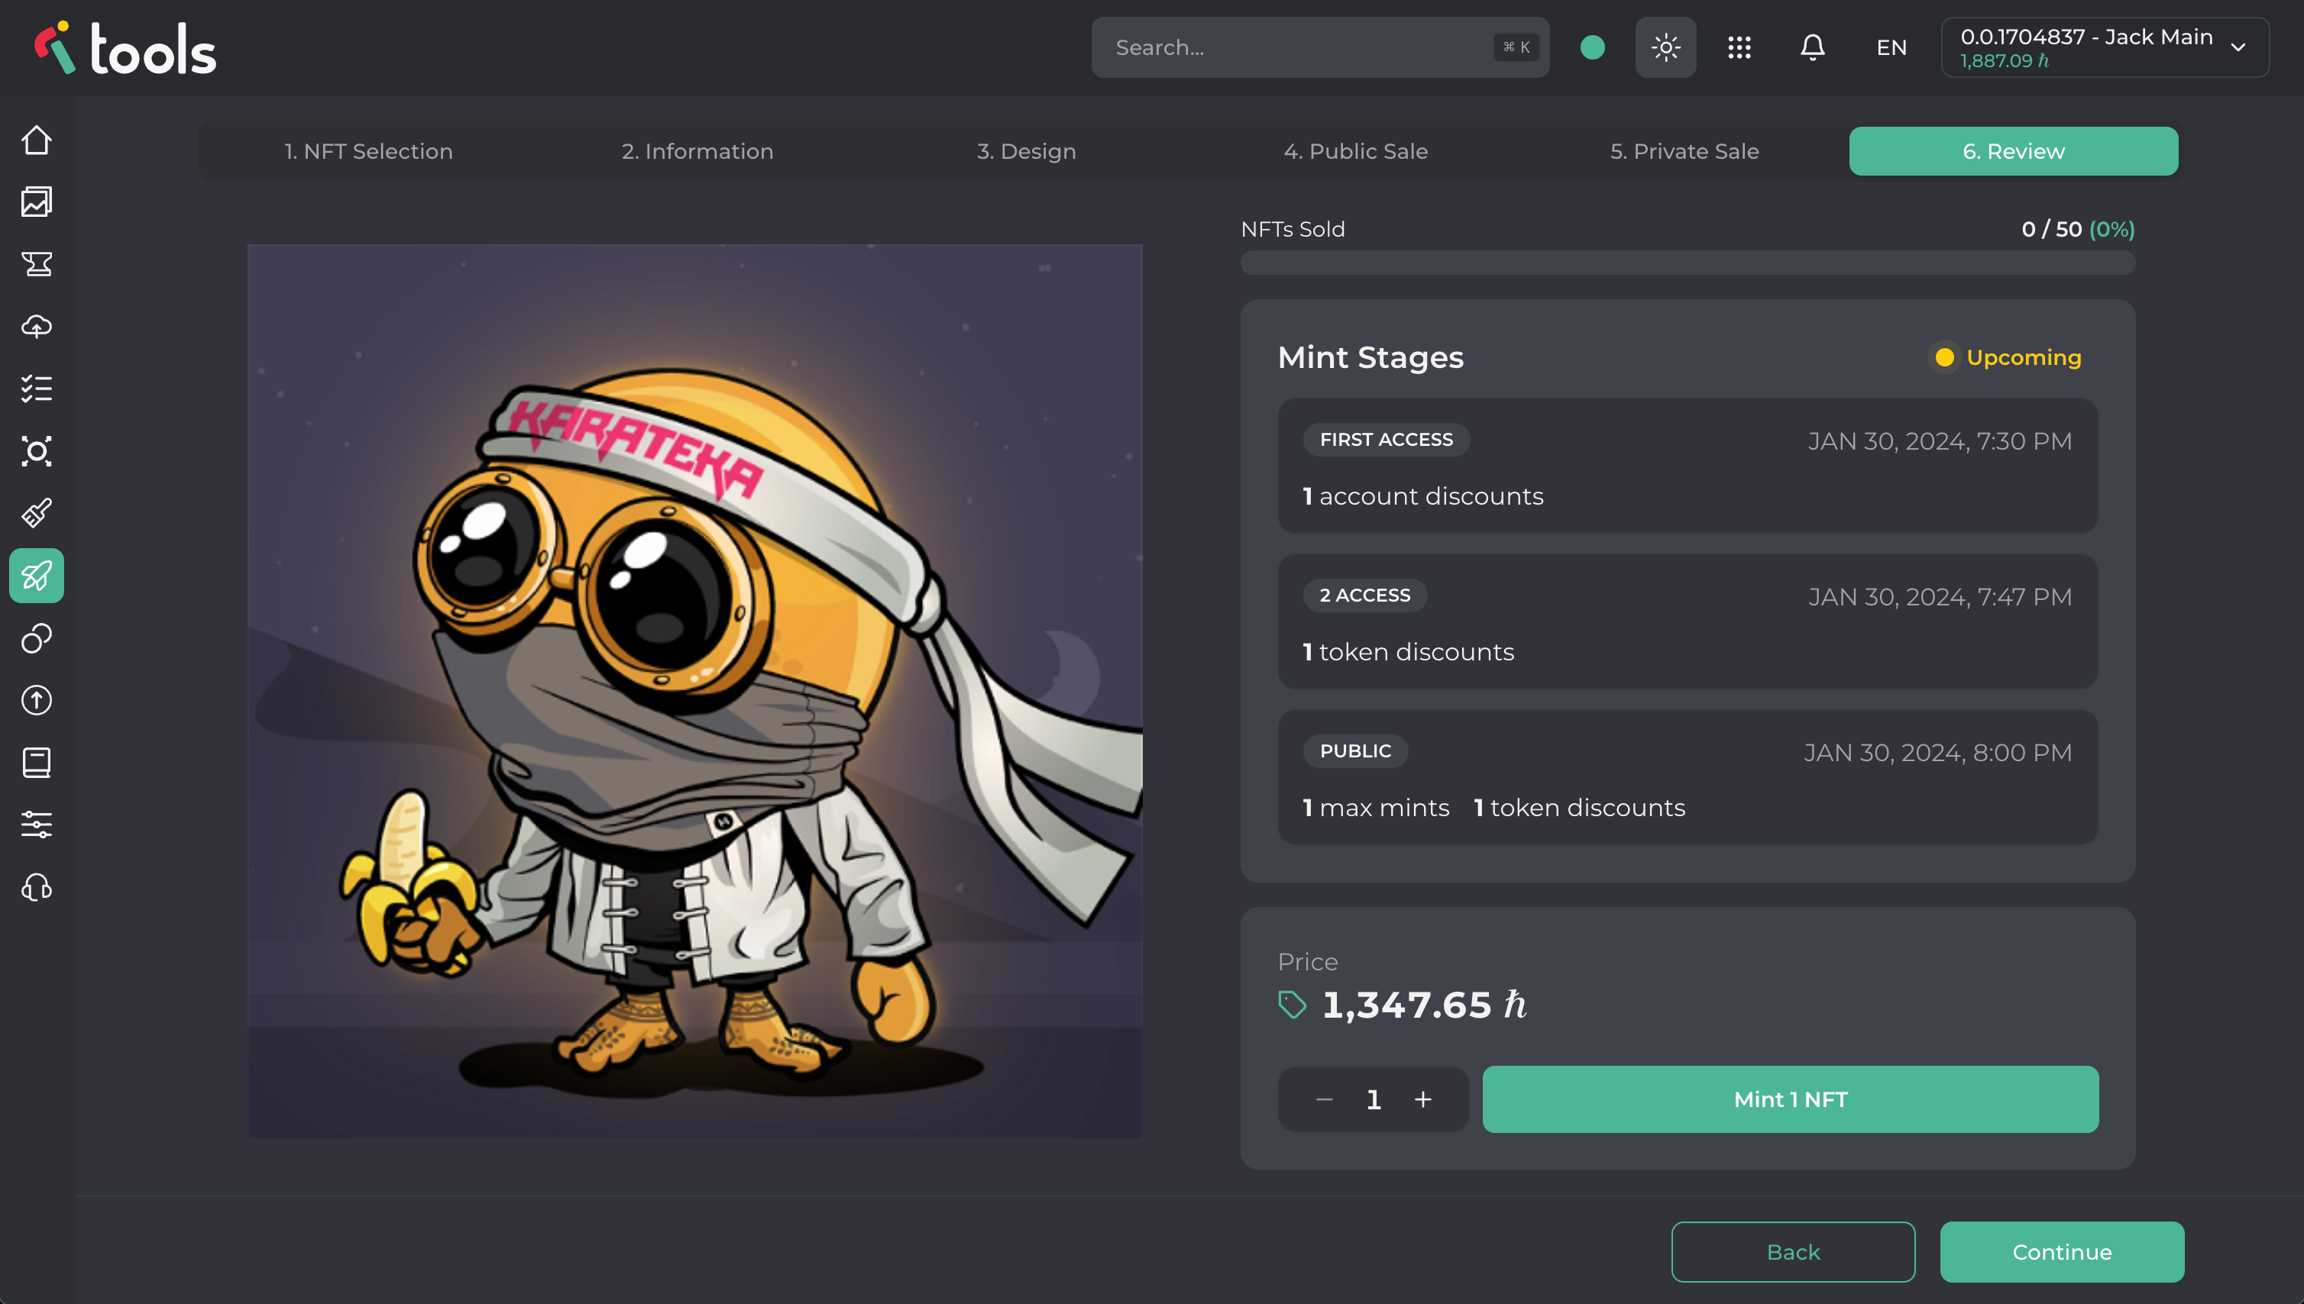2304x1304 pixels.
Task: Select the rocket launchpad sidebar icon
Action: [37, 576]
